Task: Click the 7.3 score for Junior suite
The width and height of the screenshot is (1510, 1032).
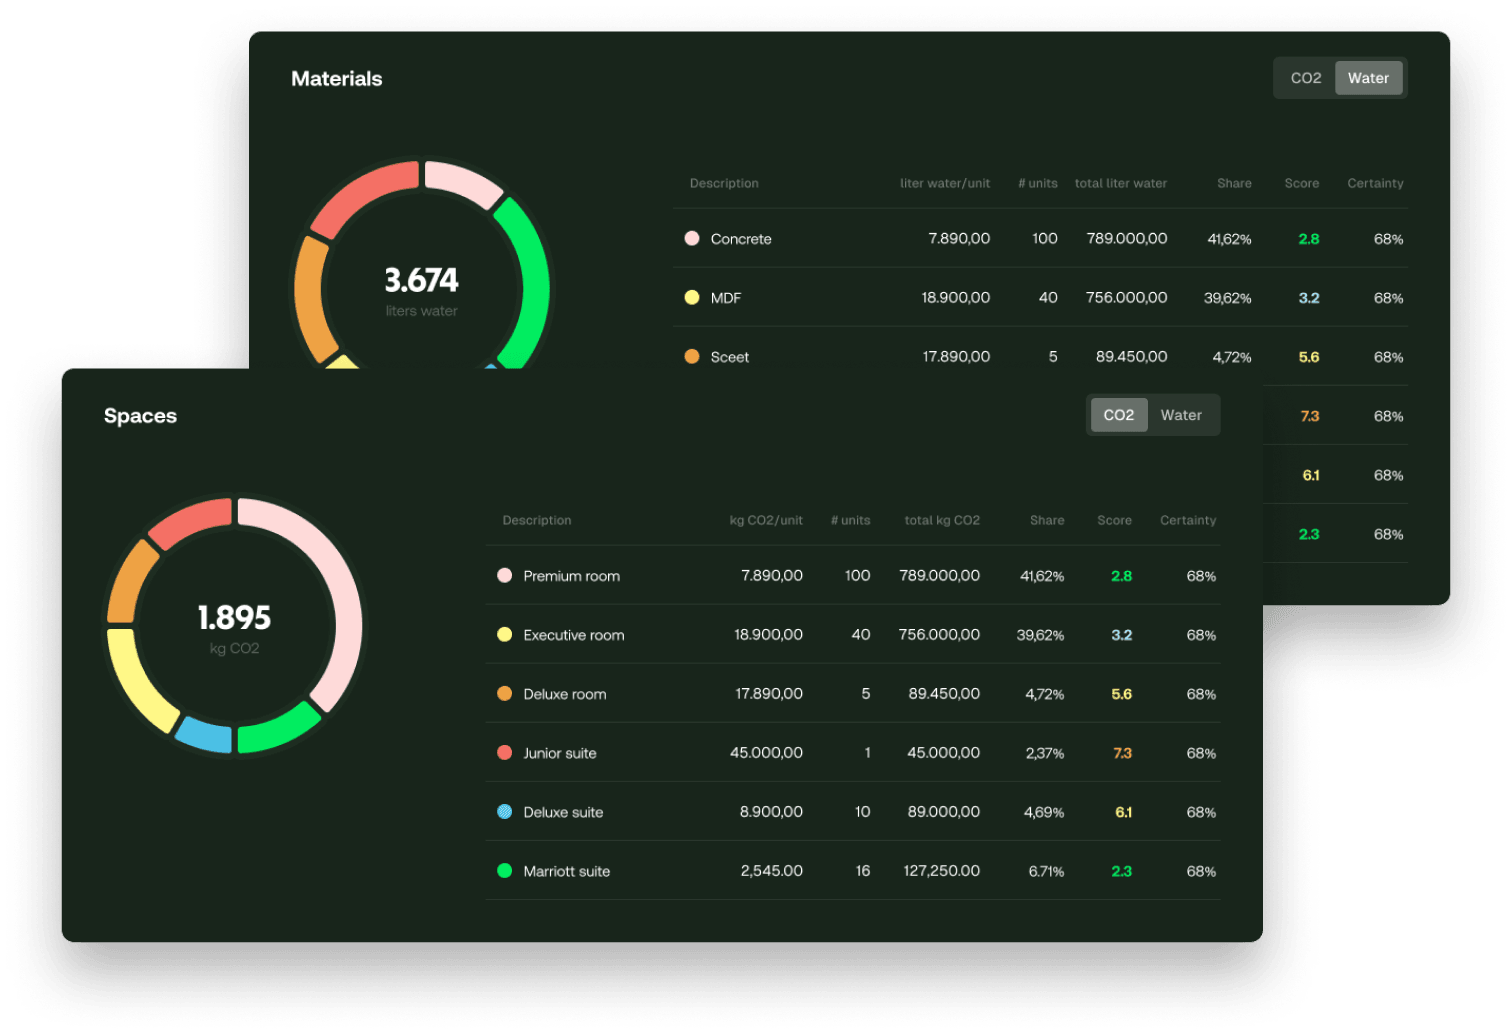Action: [x=1121, y=752]
